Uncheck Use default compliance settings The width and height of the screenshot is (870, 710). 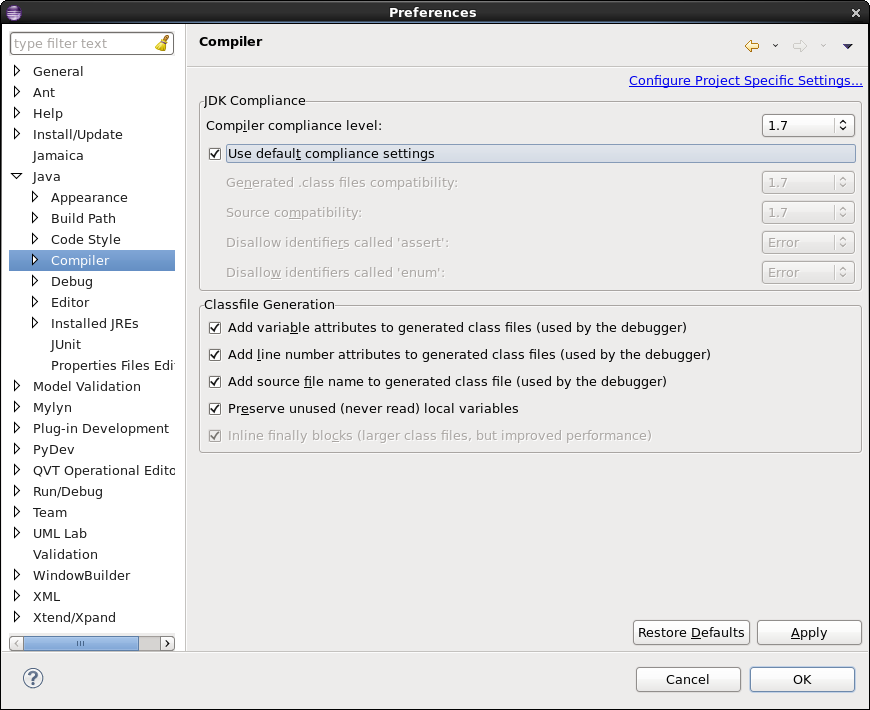click(x=215, y=154)
